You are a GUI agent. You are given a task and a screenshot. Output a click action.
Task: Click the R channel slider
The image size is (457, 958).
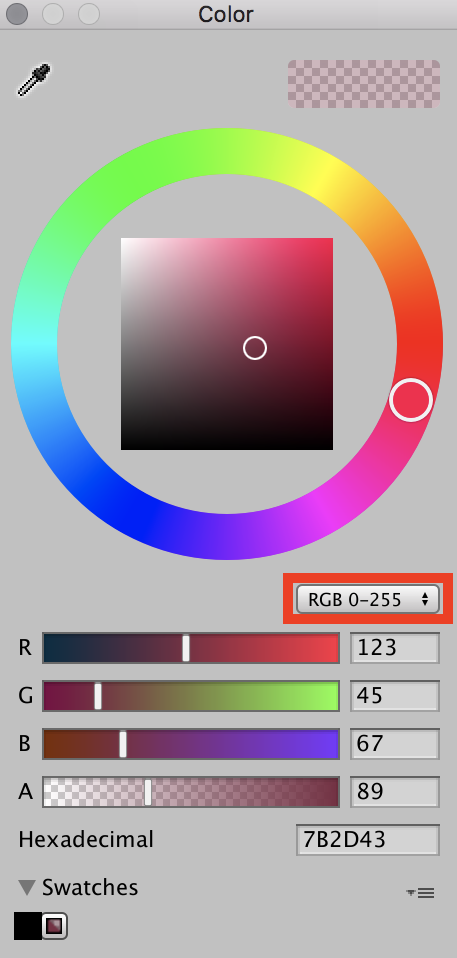point(191,648)
